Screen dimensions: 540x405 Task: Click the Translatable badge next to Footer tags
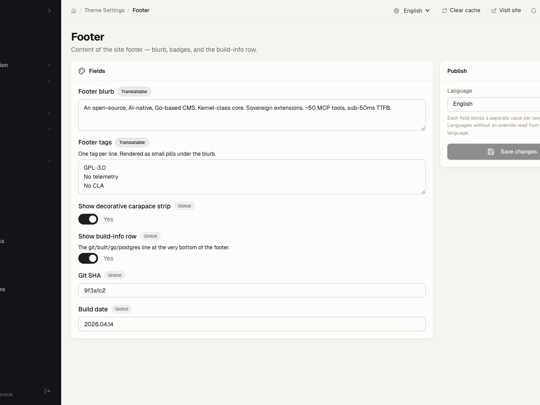tap(132, 142)
